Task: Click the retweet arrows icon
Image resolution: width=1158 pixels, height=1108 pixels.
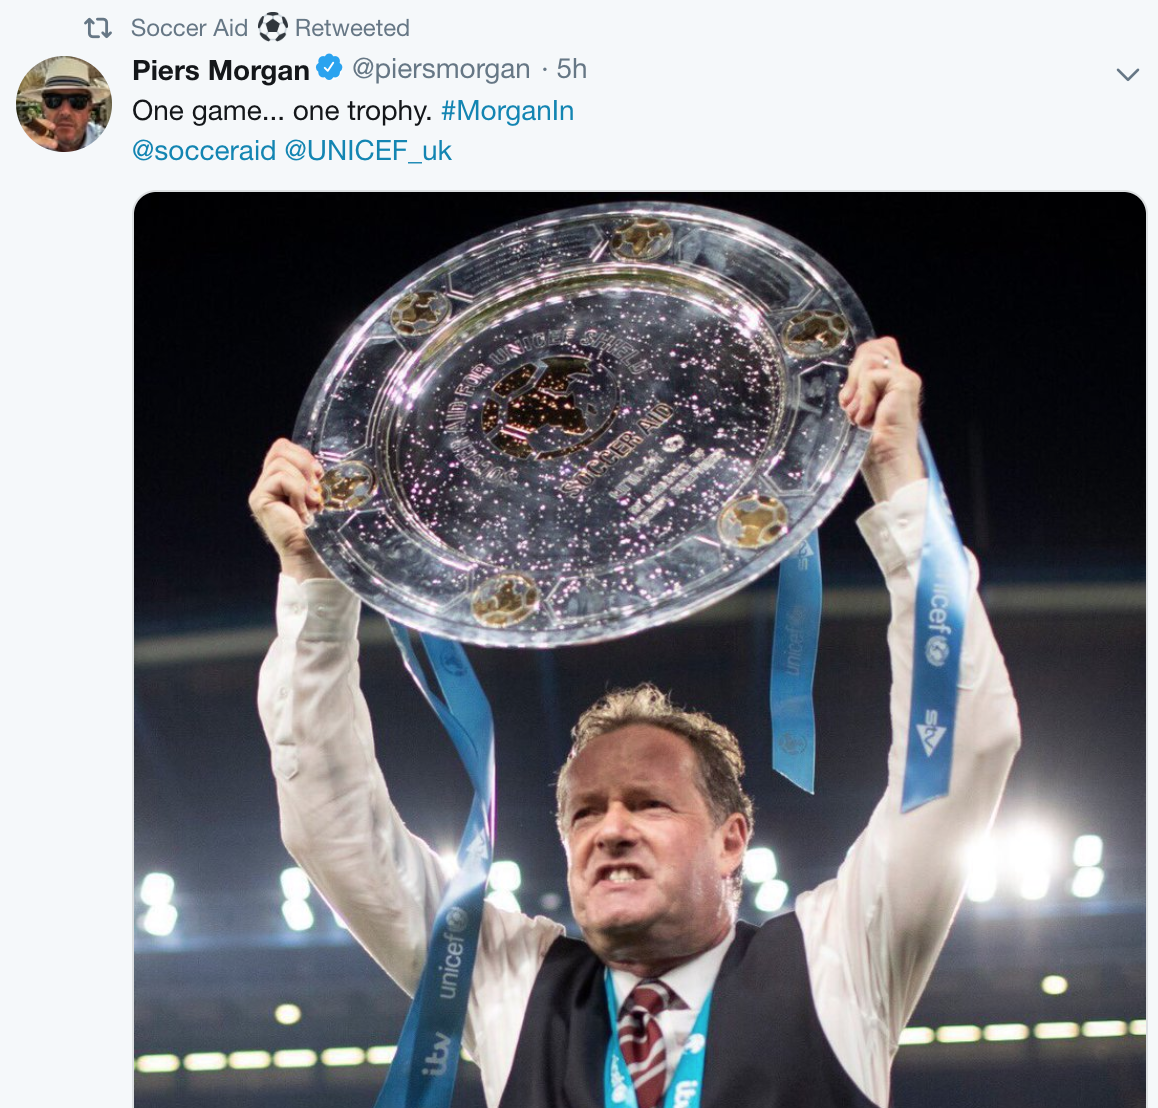Action: [x=97, y=28]
